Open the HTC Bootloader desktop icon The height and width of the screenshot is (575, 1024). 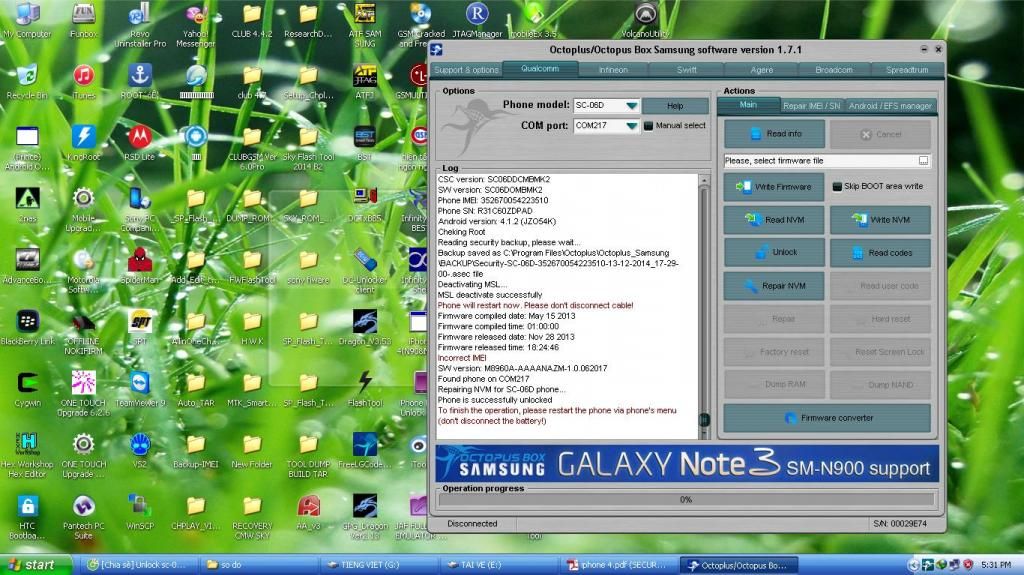click(x=27, y=516)
